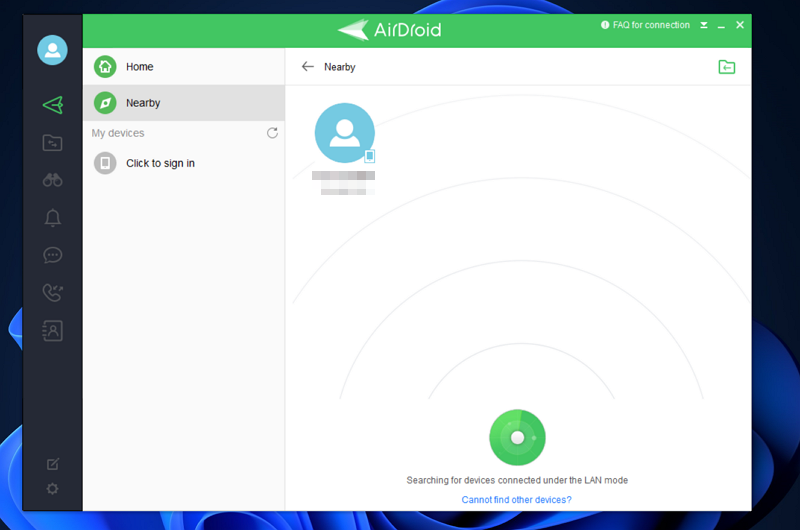Image resolution: width=800 pixels, height=530 pixels.
Task: Open the Contacts icon in sidebar
Action: 52,331
